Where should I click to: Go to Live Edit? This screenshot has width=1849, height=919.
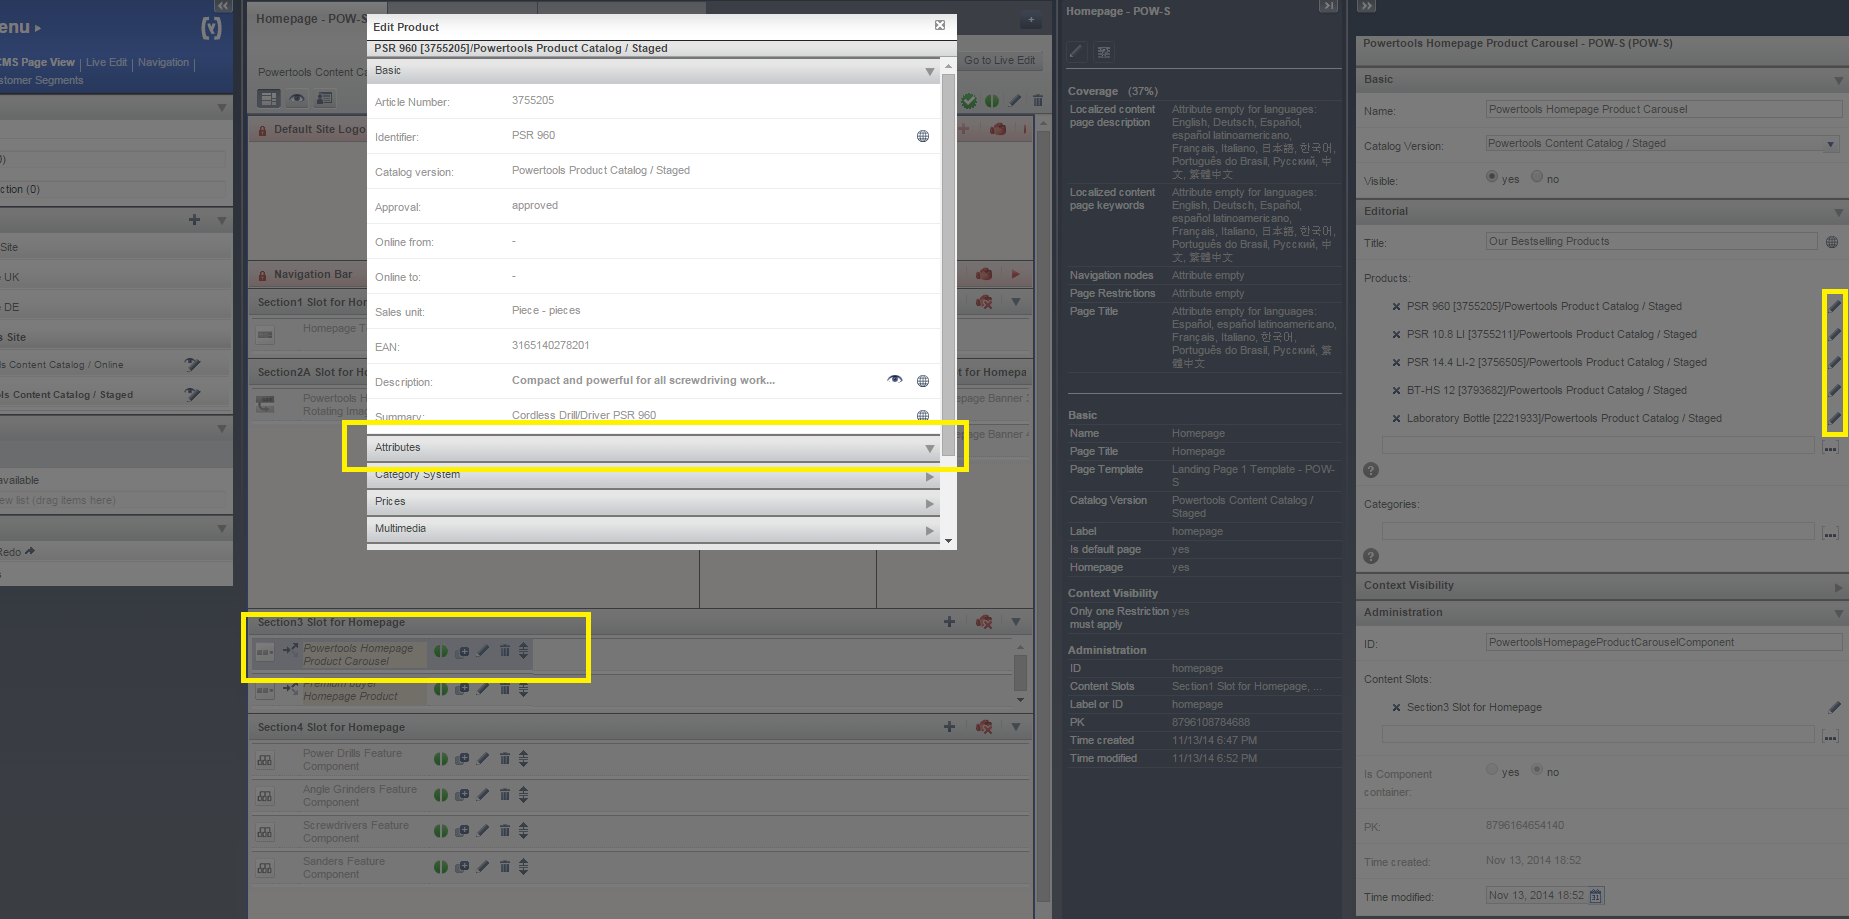(x=999, y=61)
